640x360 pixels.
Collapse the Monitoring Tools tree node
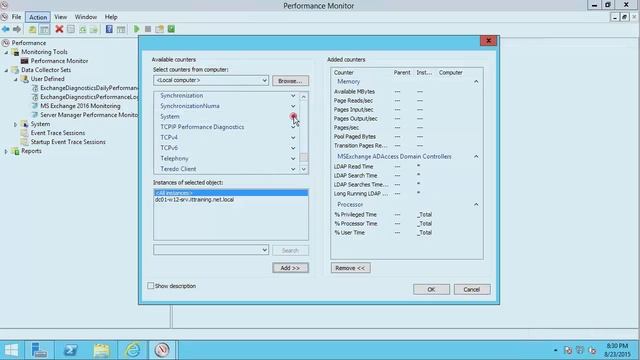6,52
